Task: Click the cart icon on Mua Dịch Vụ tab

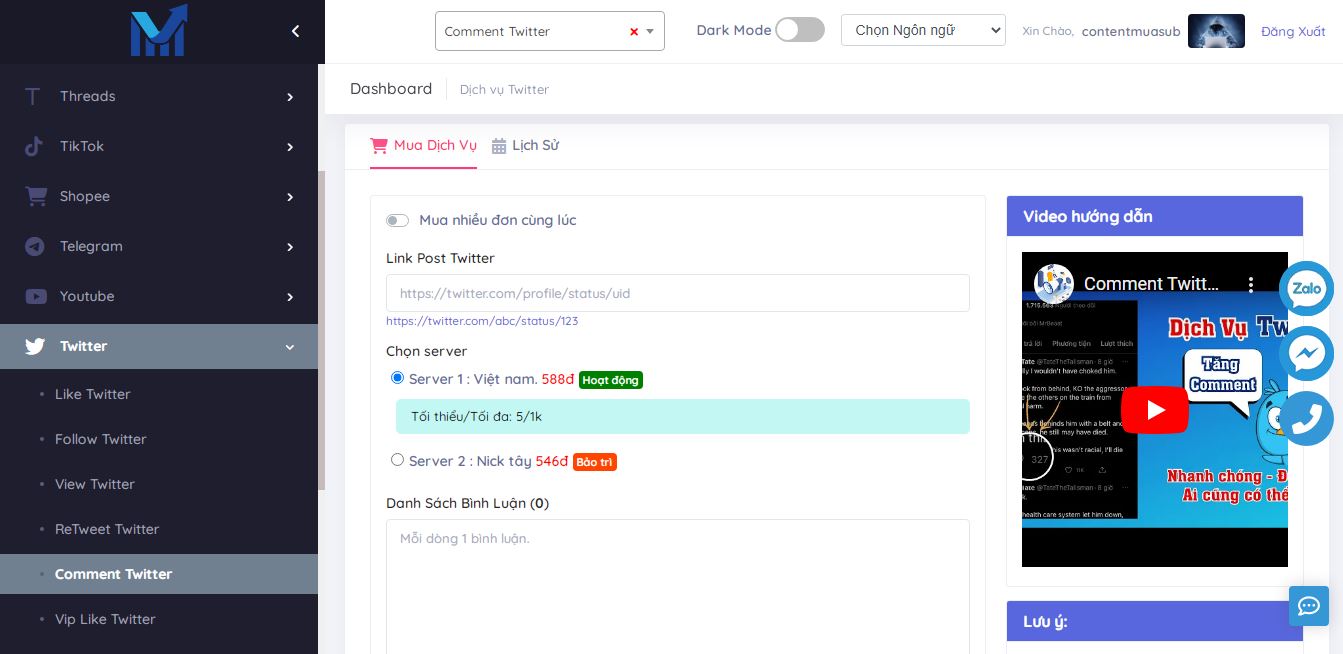Action: click(x=379, y=145)
